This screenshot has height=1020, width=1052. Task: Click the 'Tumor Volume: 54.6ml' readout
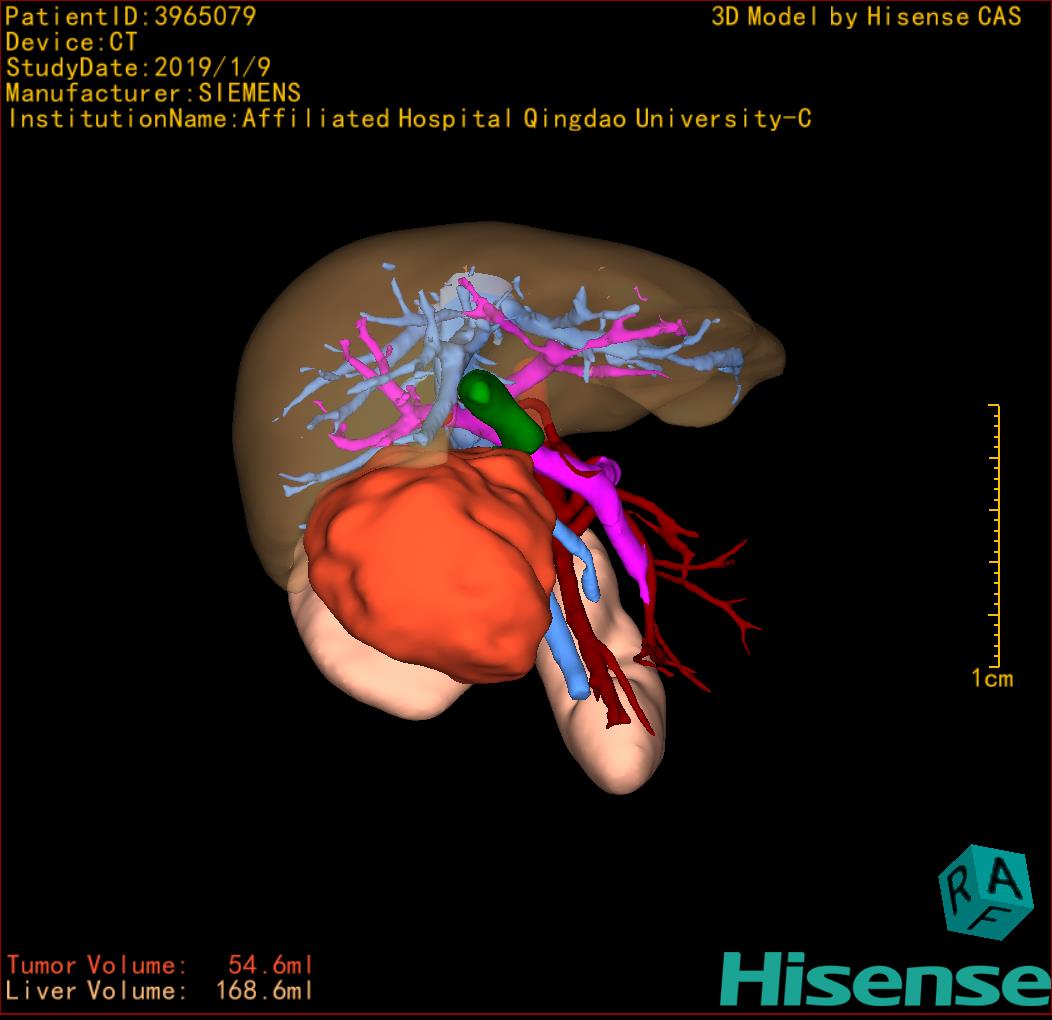[160, 965]
